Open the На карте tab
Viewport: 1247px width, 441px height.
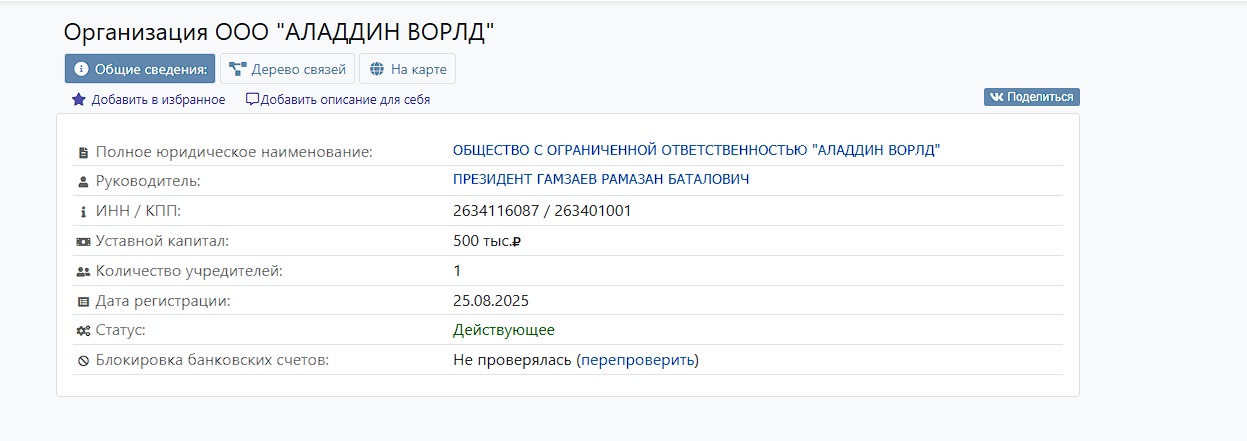coord(408,69)
